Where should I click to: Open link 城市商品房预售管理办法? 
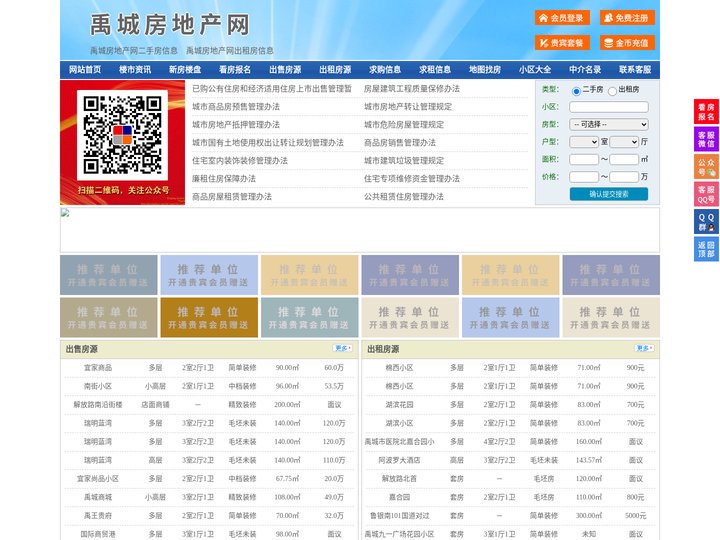[236, 107]
